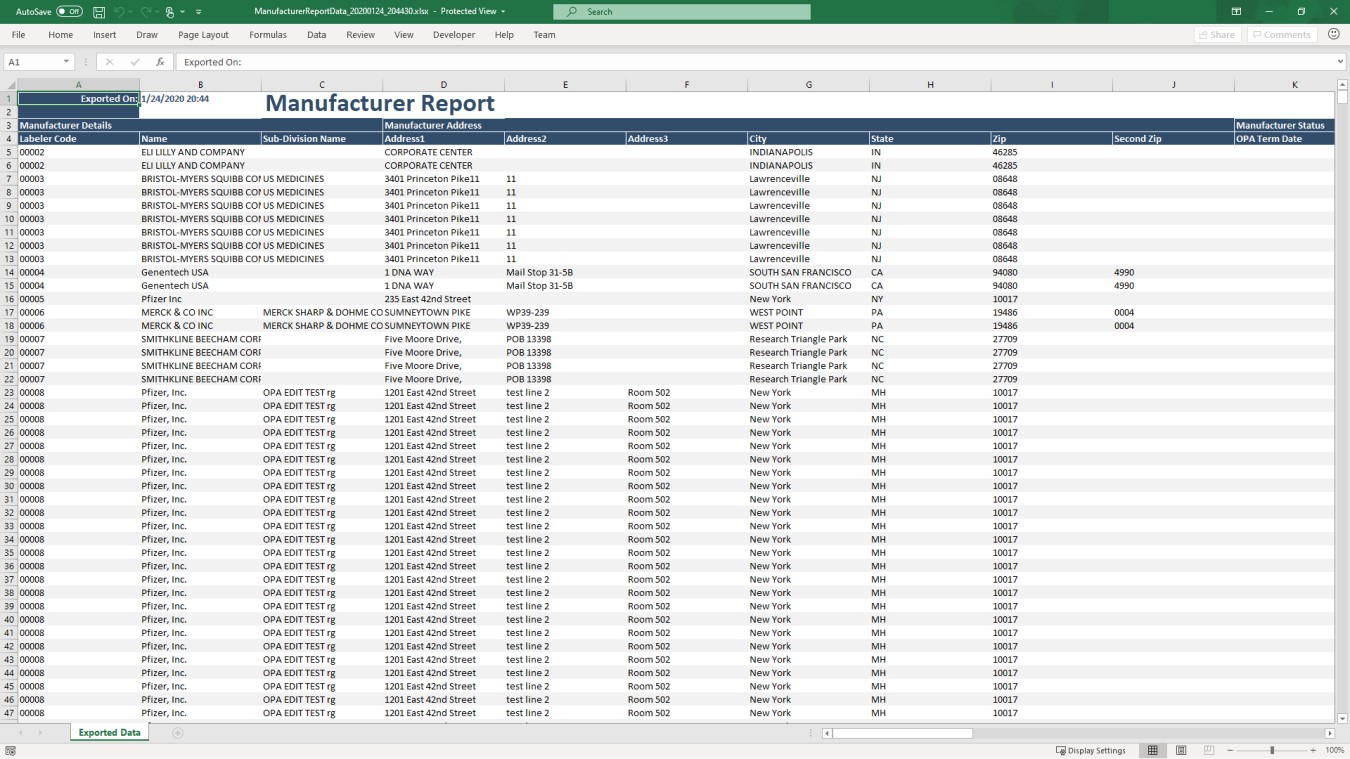Open the File menu
The height and width of the screenshot is (759, 1350).
(18, 35)
